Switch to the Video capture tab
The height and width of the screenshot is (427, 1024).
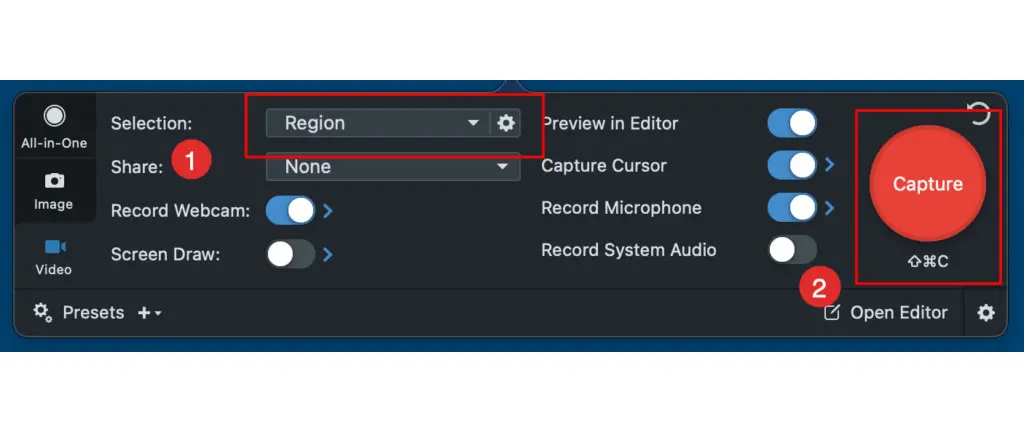pos(54,246)
